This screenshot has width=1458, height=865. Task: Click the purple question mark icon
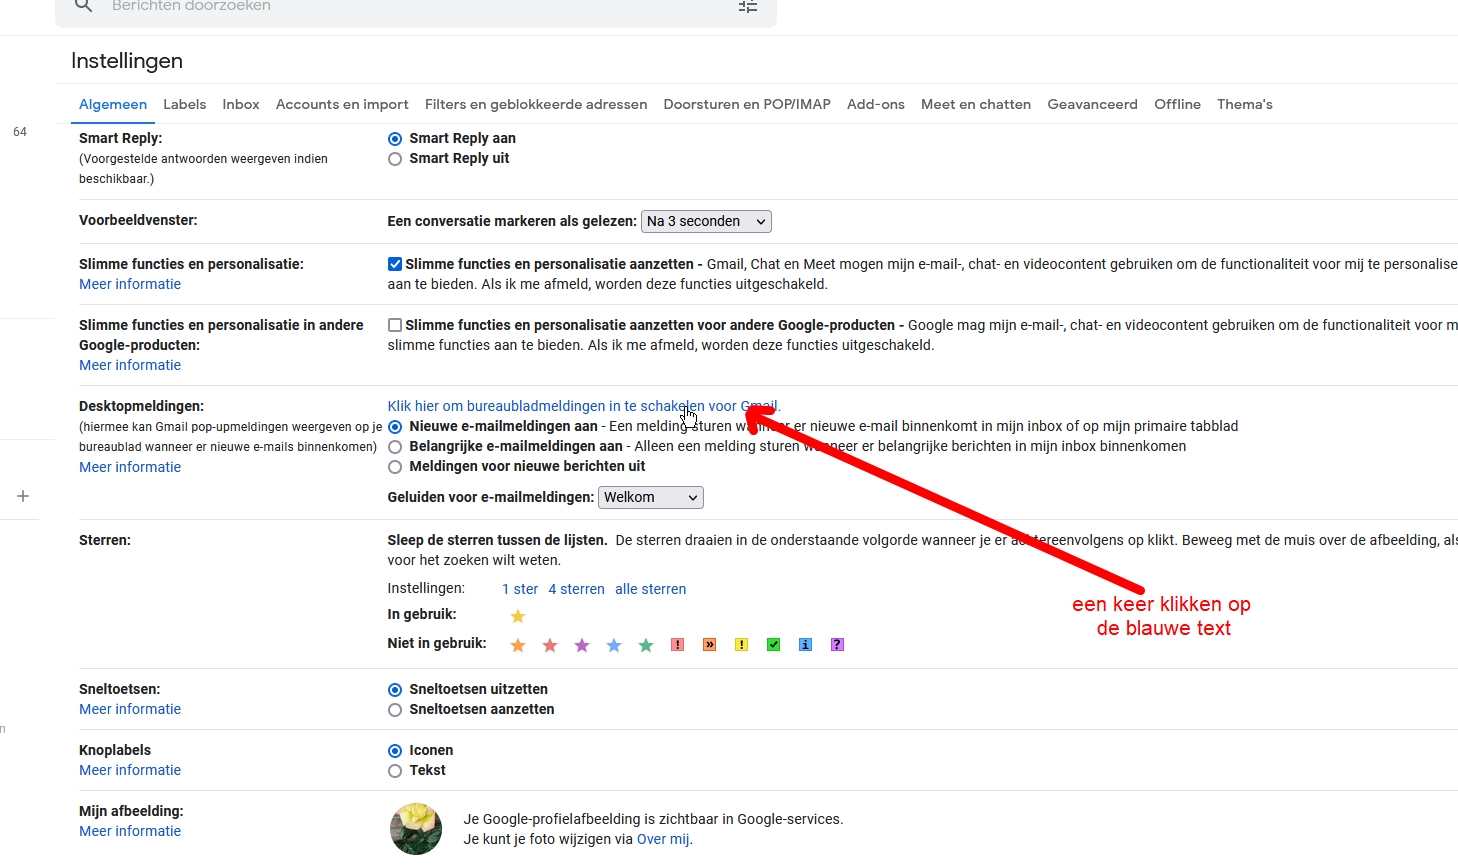click(x=837, y=645)
